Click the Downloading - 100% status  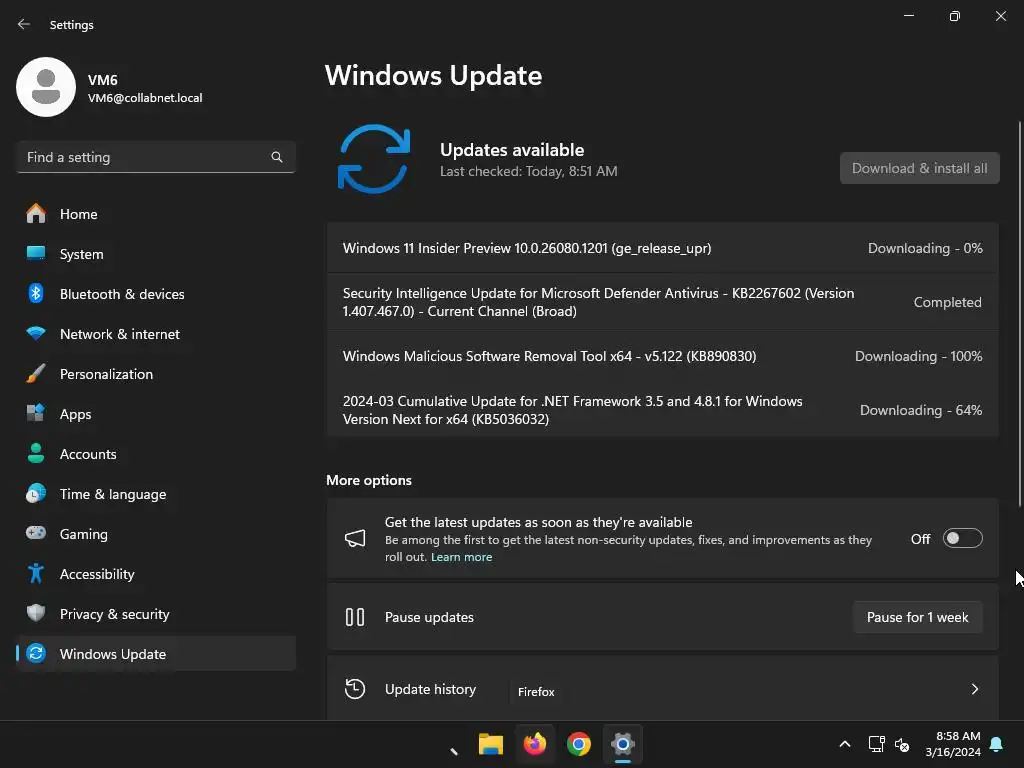(x=919, y=356)
